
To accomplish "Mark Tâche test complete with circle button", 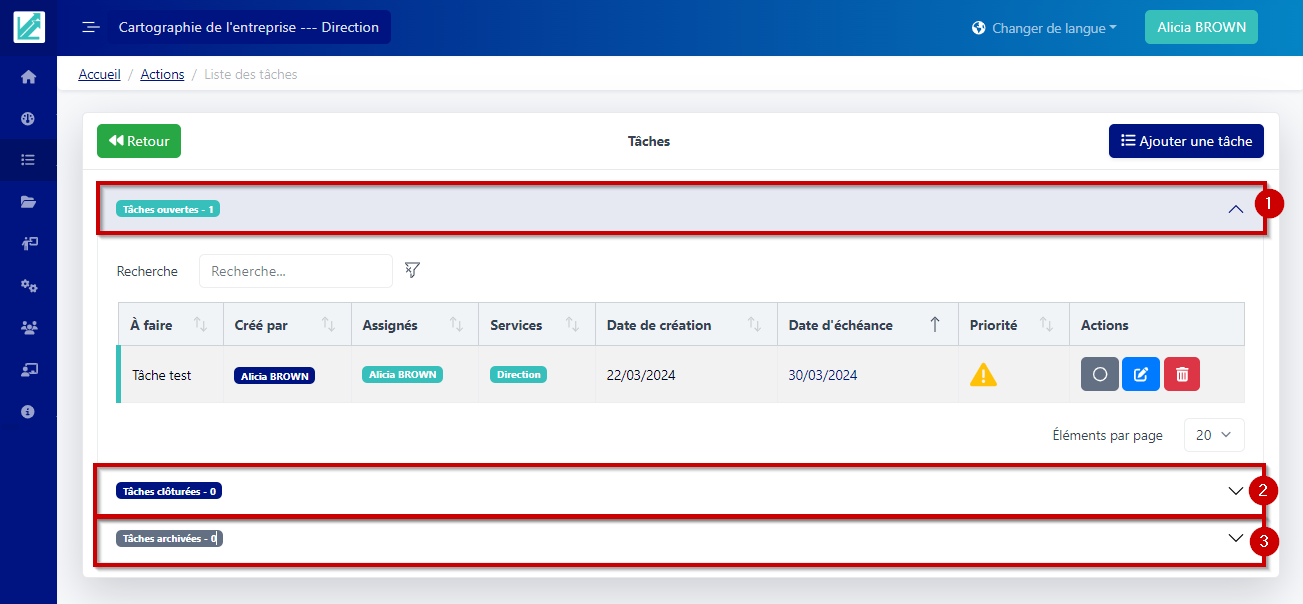I will coord(1100,374).
